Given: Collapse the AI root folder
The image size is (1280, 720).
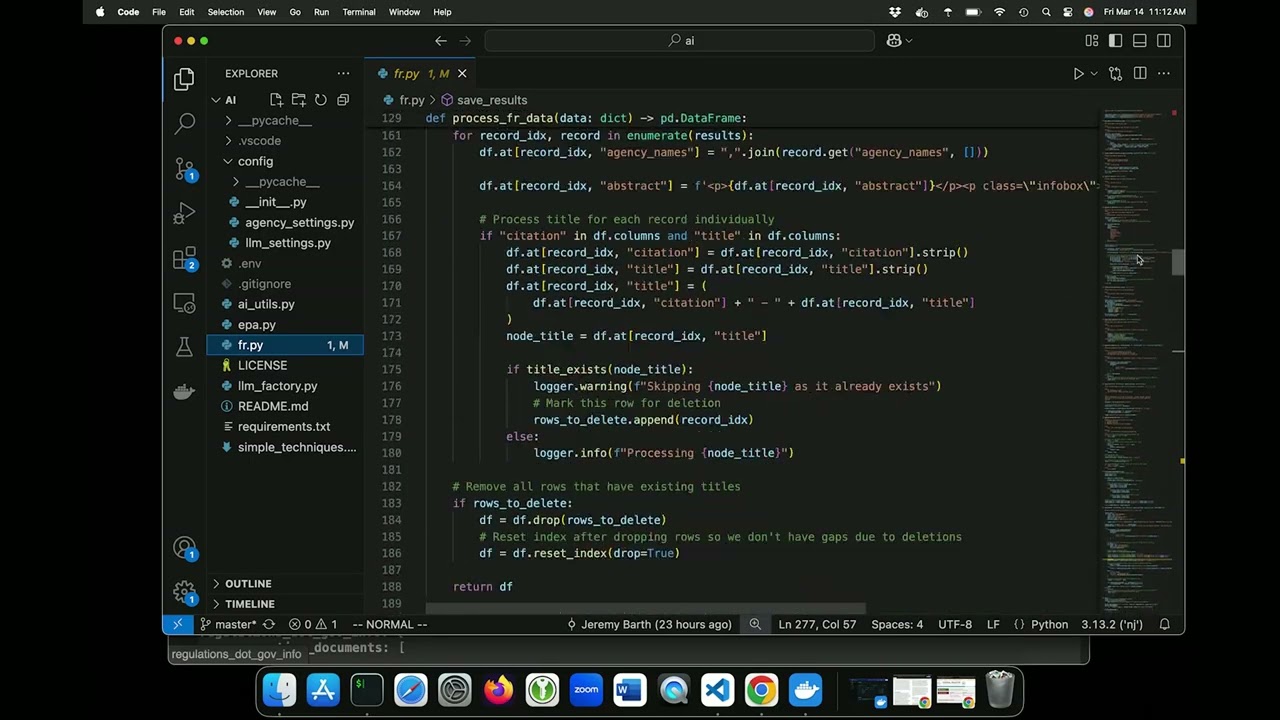Looking at the screenshot, I should pos(216,100).
